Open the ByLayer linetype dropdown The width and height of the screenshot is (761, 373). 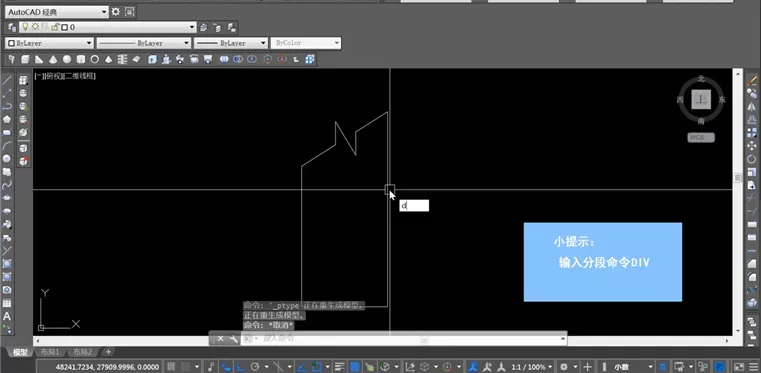click(x=144, y=43)
